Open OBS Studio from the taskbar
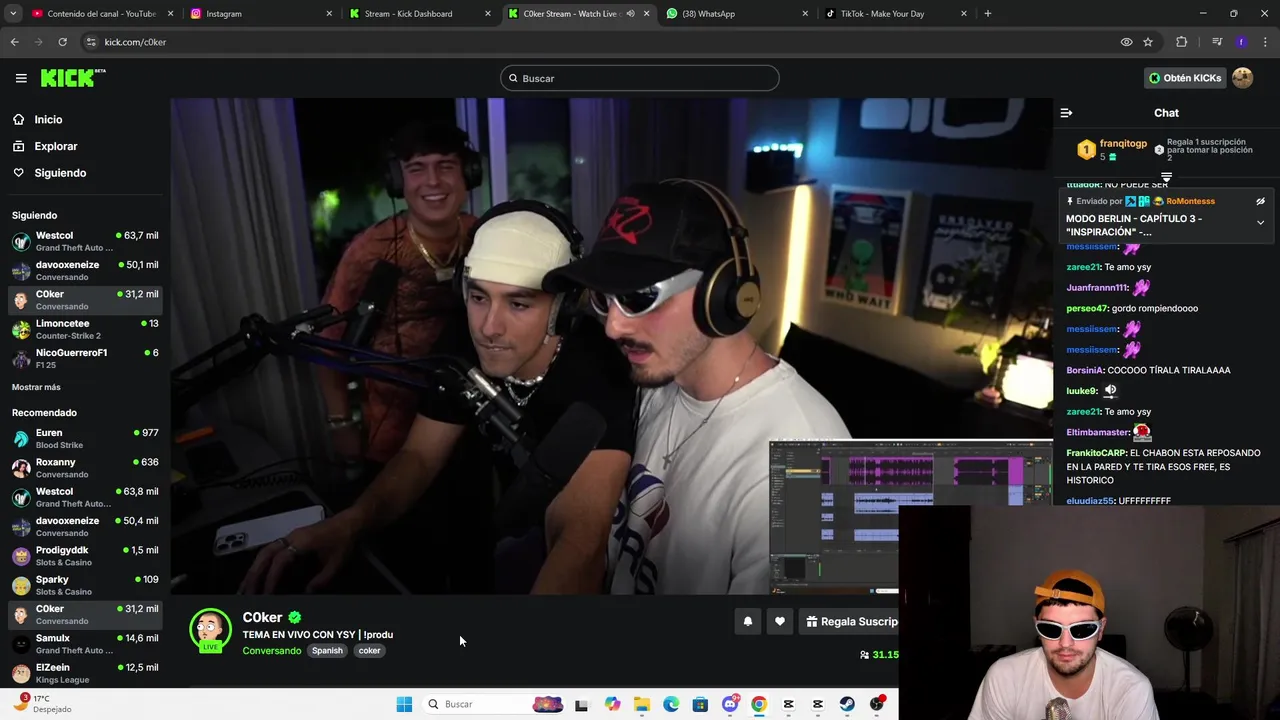The height and width of the screenshot is (720, 1280). pyautogui.click(x=877, y=704)
